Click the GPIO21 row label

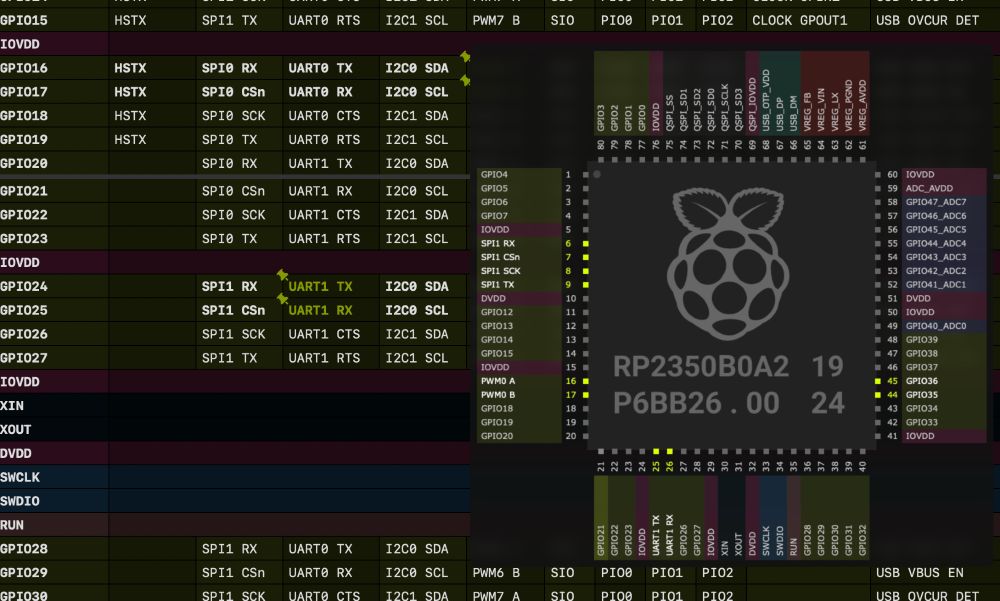24,191
